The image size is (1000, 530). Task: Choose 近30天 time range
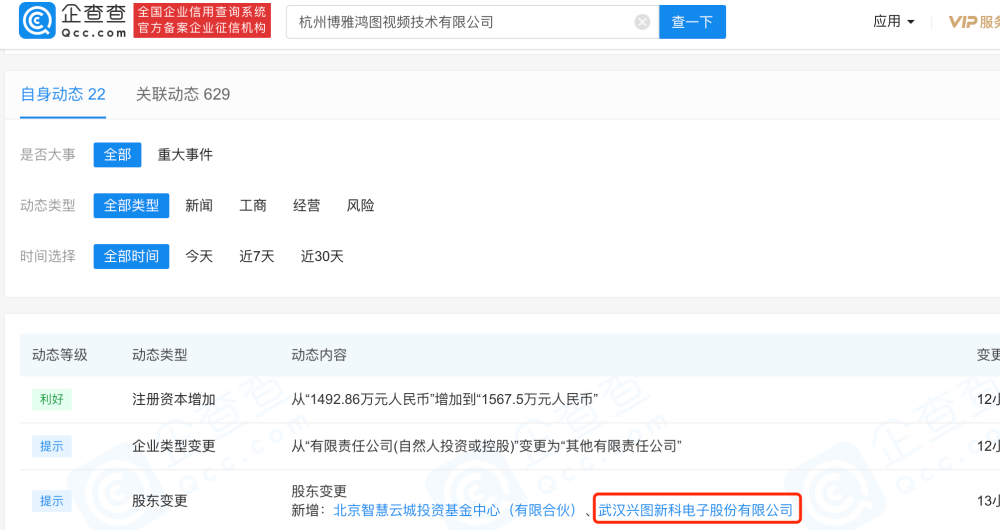point(322,256)
